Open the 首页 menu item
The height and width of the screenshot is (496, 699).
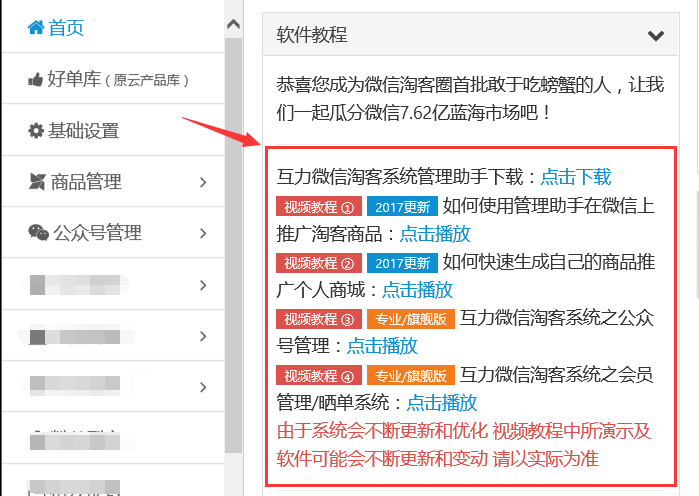[113, 28]
